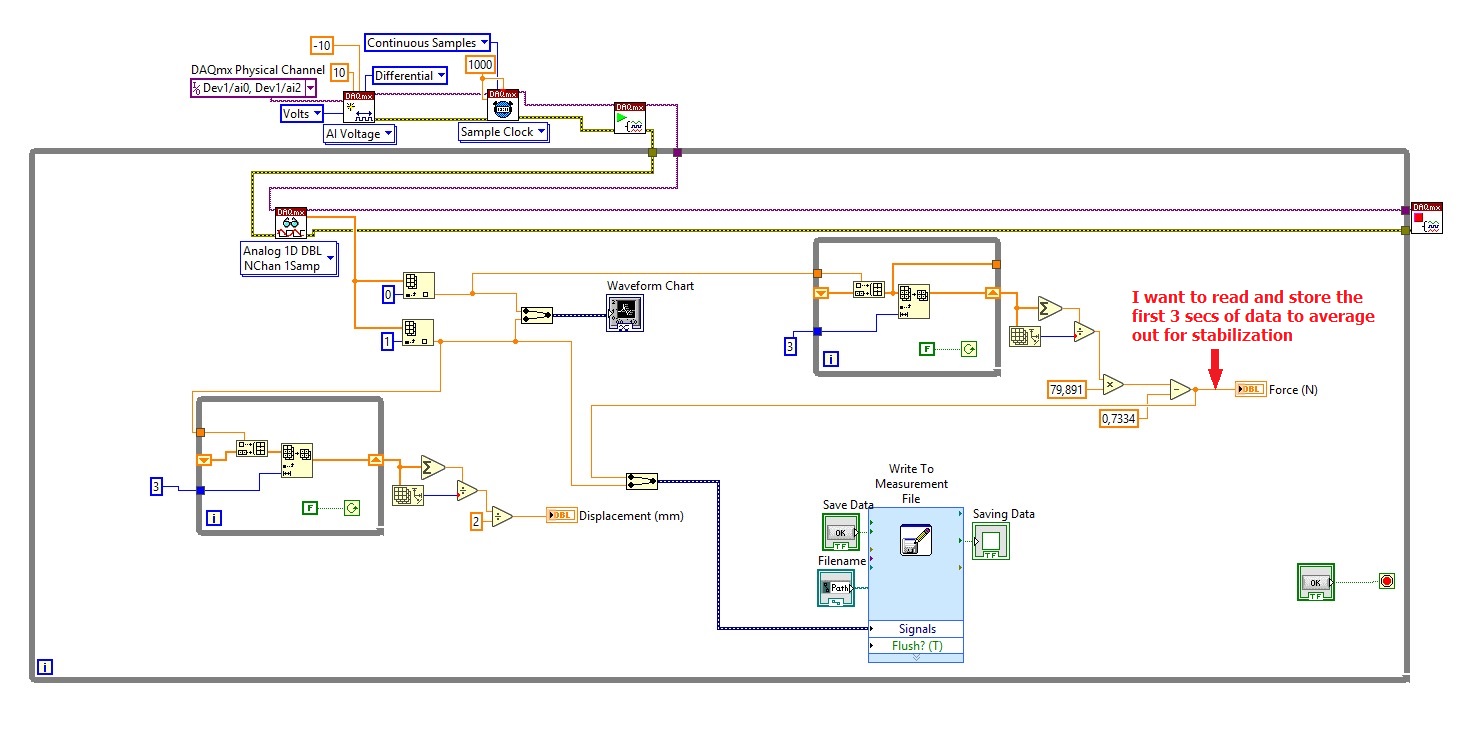Click the constant 3 wired to the right for loop
This screenshot has height=734, width=1467.
click(791, 347)
